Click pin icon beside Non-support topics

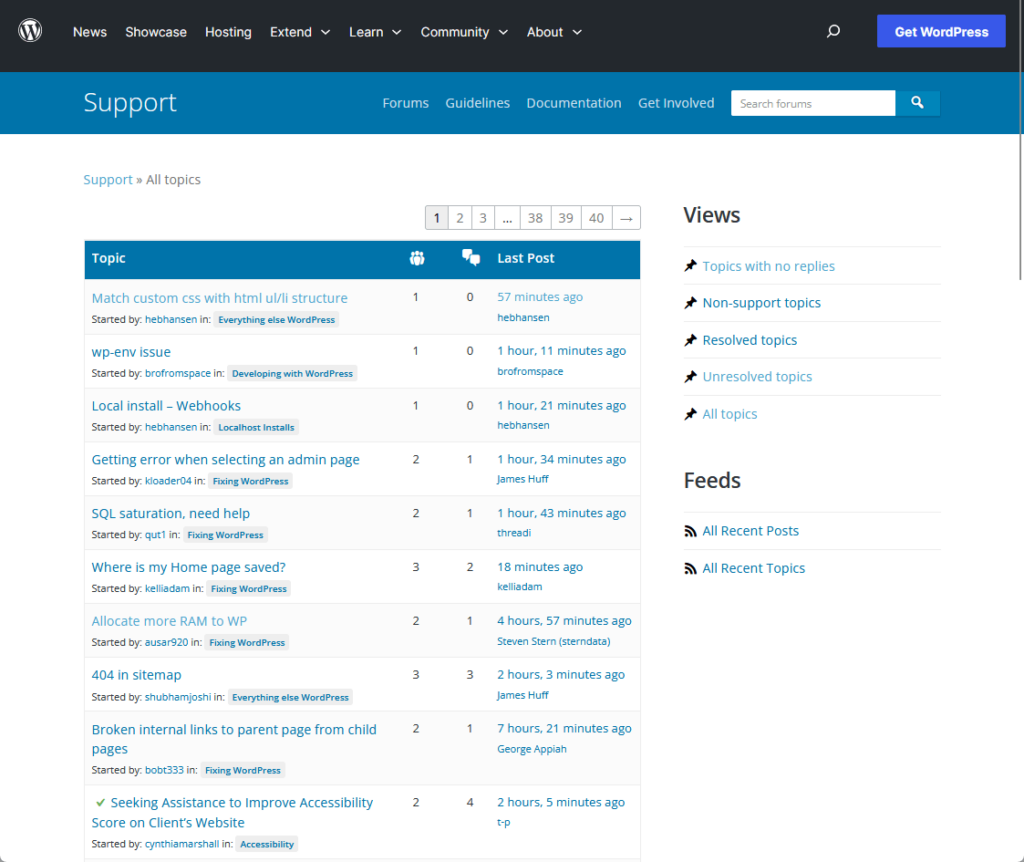[691, 303]
